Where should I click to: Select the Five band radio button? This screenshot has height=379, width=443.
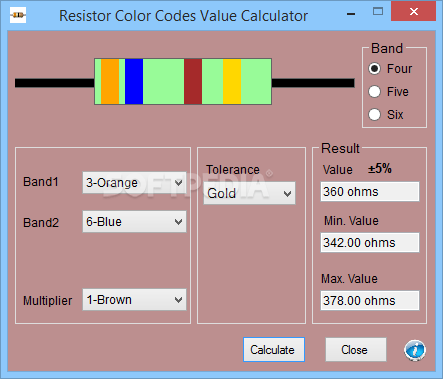[374, 91]
